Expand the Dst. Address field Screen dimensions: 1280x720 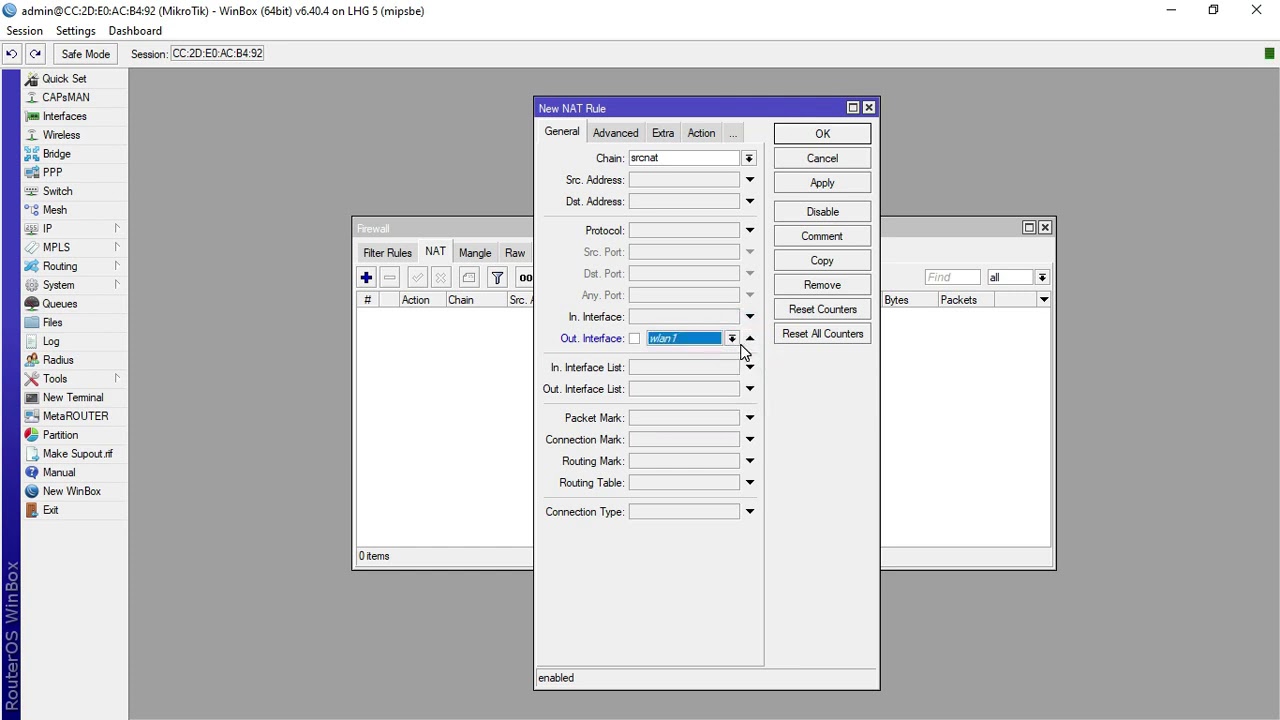pyautogui.click(x=749, y=202)
